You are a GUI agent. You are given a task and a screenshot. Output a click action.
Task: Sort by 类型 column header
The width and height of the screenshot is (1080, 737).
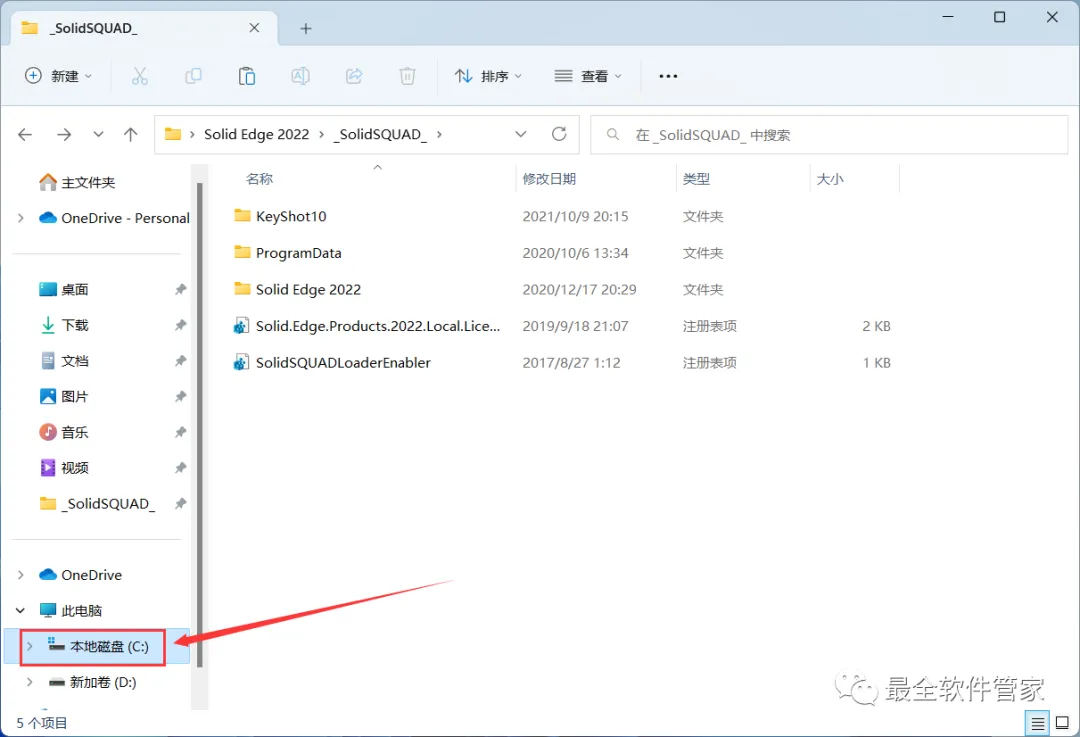coord(696,179)
